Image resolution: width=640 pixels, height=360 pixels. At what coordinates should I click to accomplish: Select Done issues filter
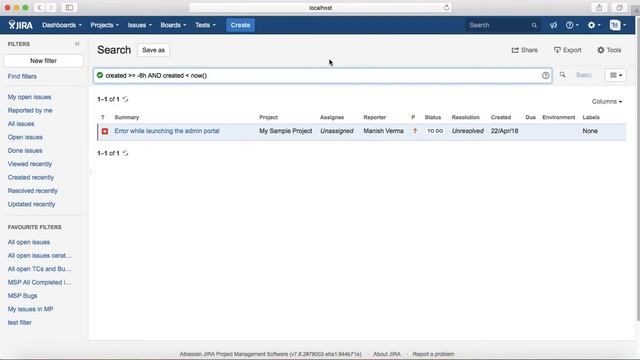25,151
